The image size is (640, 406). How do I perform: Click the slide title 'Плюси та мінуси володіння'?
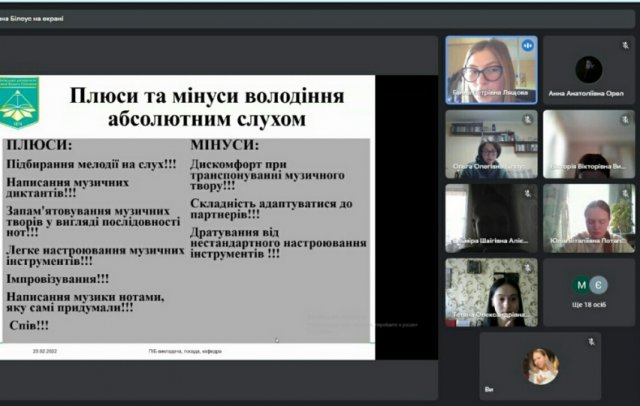coord(207,96)
